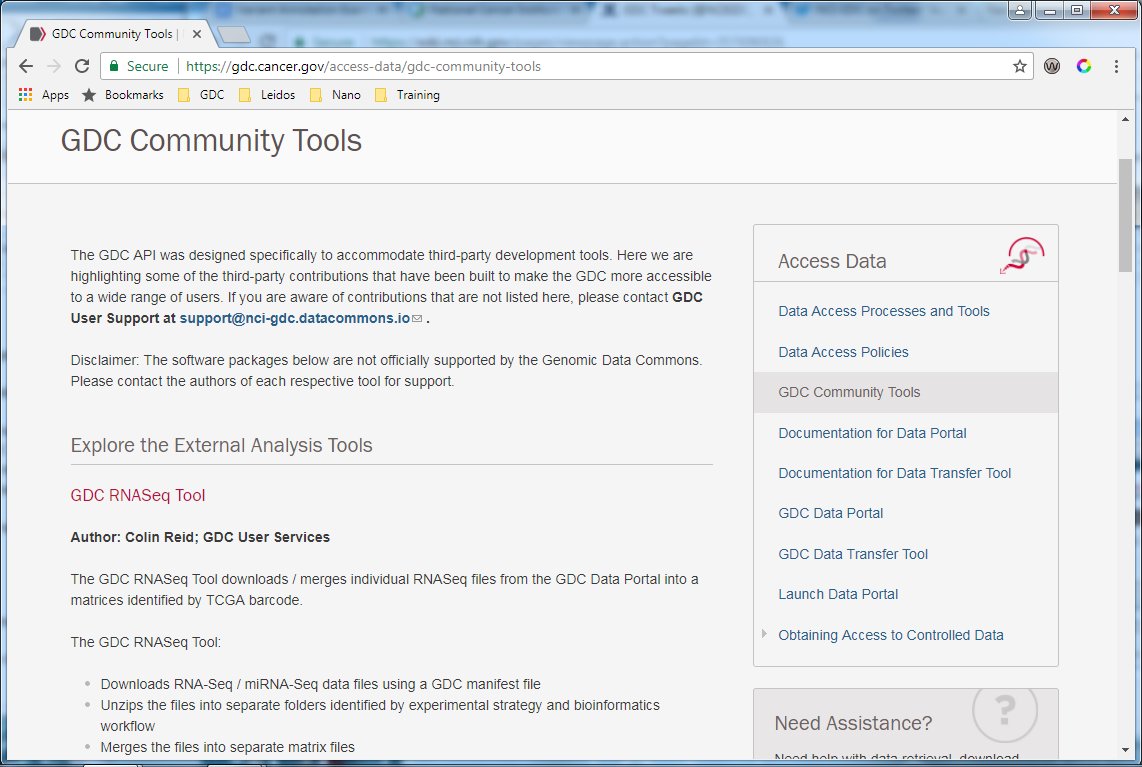
Task: Open Documentation for Data Portal link
Action: click(x=872, y=433)
